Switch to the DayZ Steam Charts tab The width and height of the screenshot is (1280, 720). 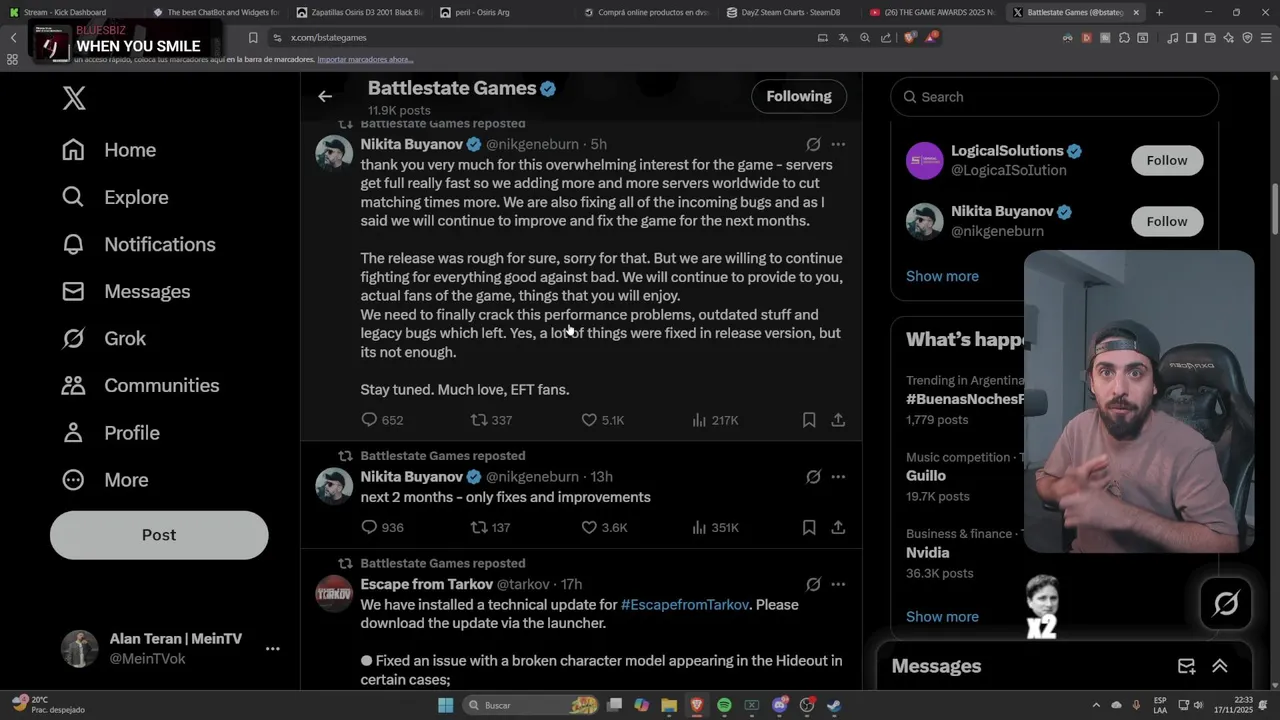coord(788,12)
